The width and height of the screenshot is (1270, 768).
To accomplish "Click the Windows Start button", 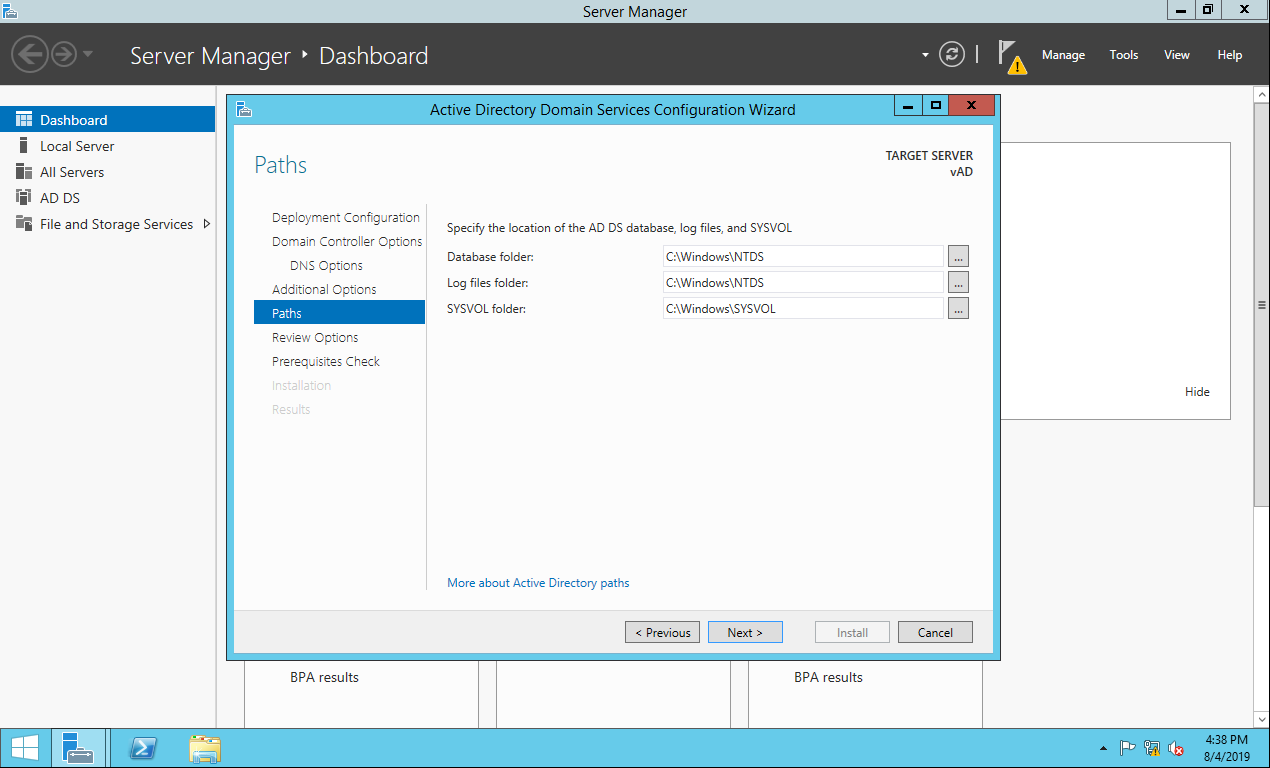I will 24,748.
